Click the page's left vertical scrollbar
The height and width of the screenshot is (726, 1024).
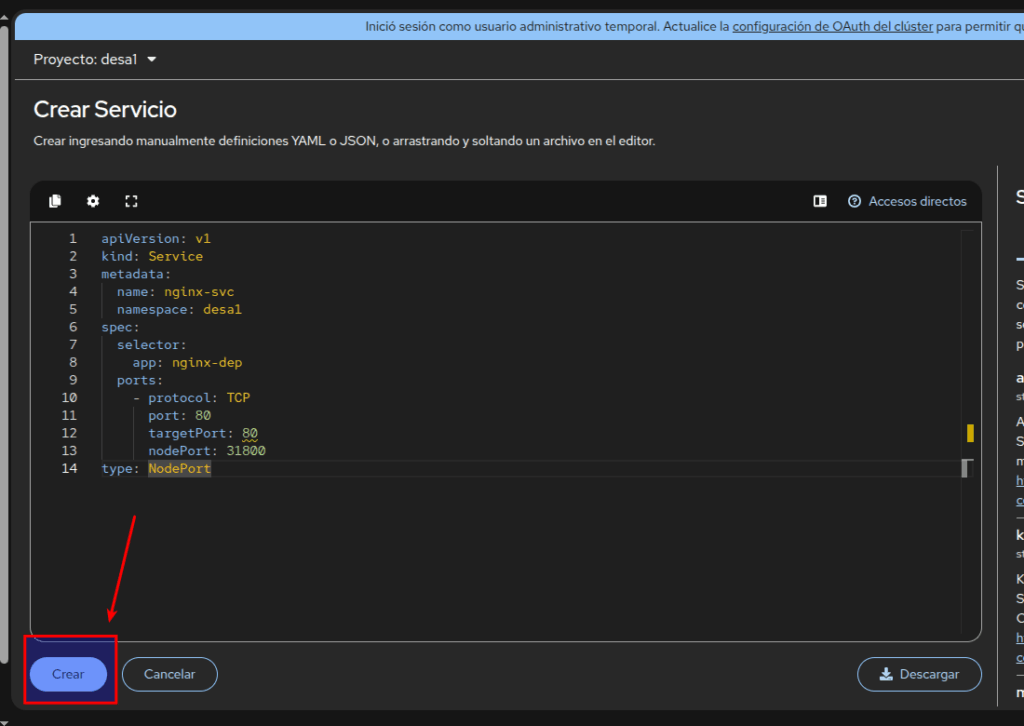point(4,360)
